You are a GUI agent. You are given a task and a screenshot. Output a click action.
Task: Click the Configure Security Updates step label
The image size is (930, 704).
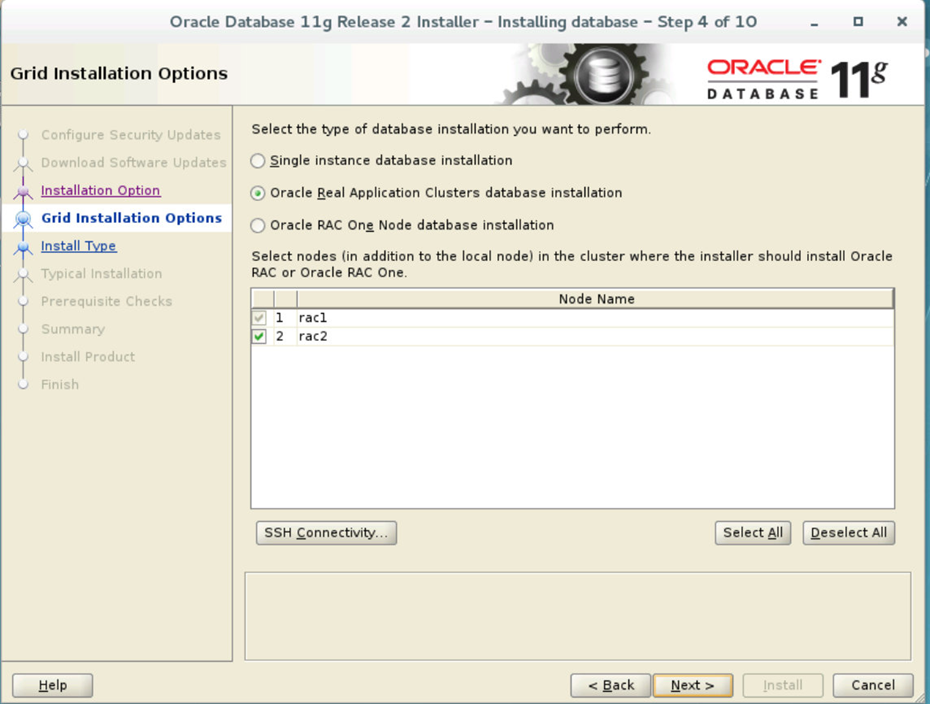pos(130,135)
